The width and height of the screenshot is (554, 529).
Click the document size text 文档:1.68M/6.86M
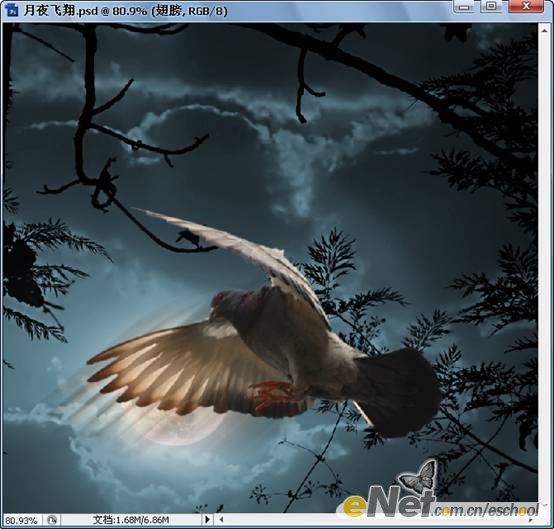click(131, 520)
